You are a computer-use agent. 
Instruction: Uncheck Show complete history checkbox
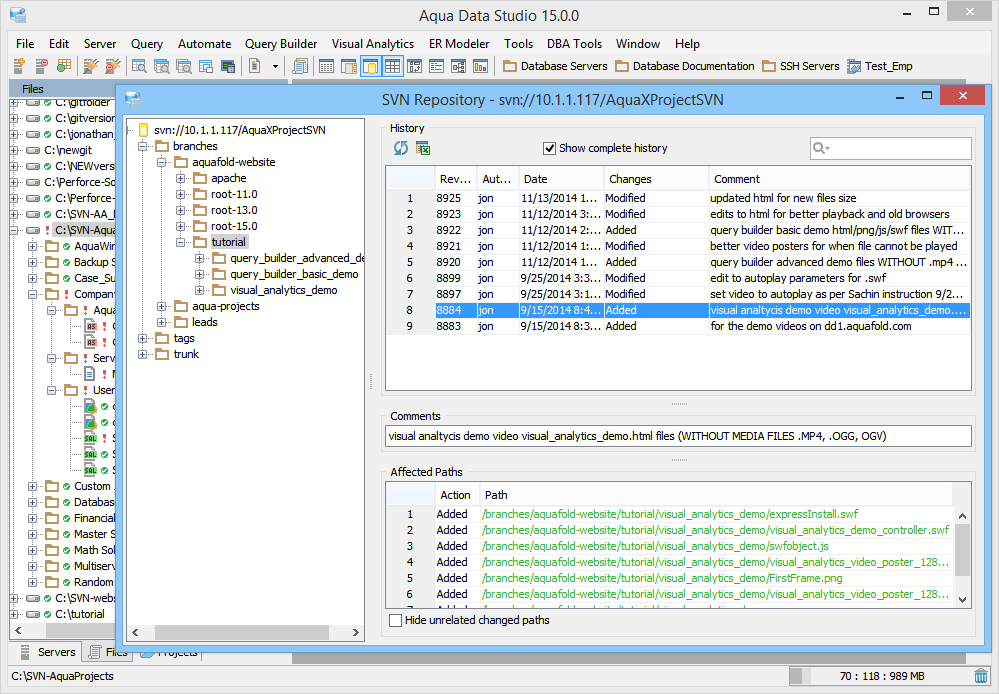point(549,148)
